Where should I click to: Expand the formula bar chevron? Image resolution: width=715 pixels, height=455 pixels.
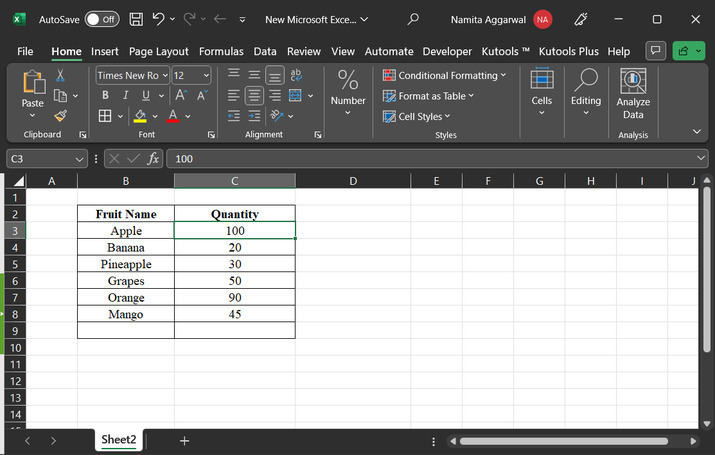point(702,158)
